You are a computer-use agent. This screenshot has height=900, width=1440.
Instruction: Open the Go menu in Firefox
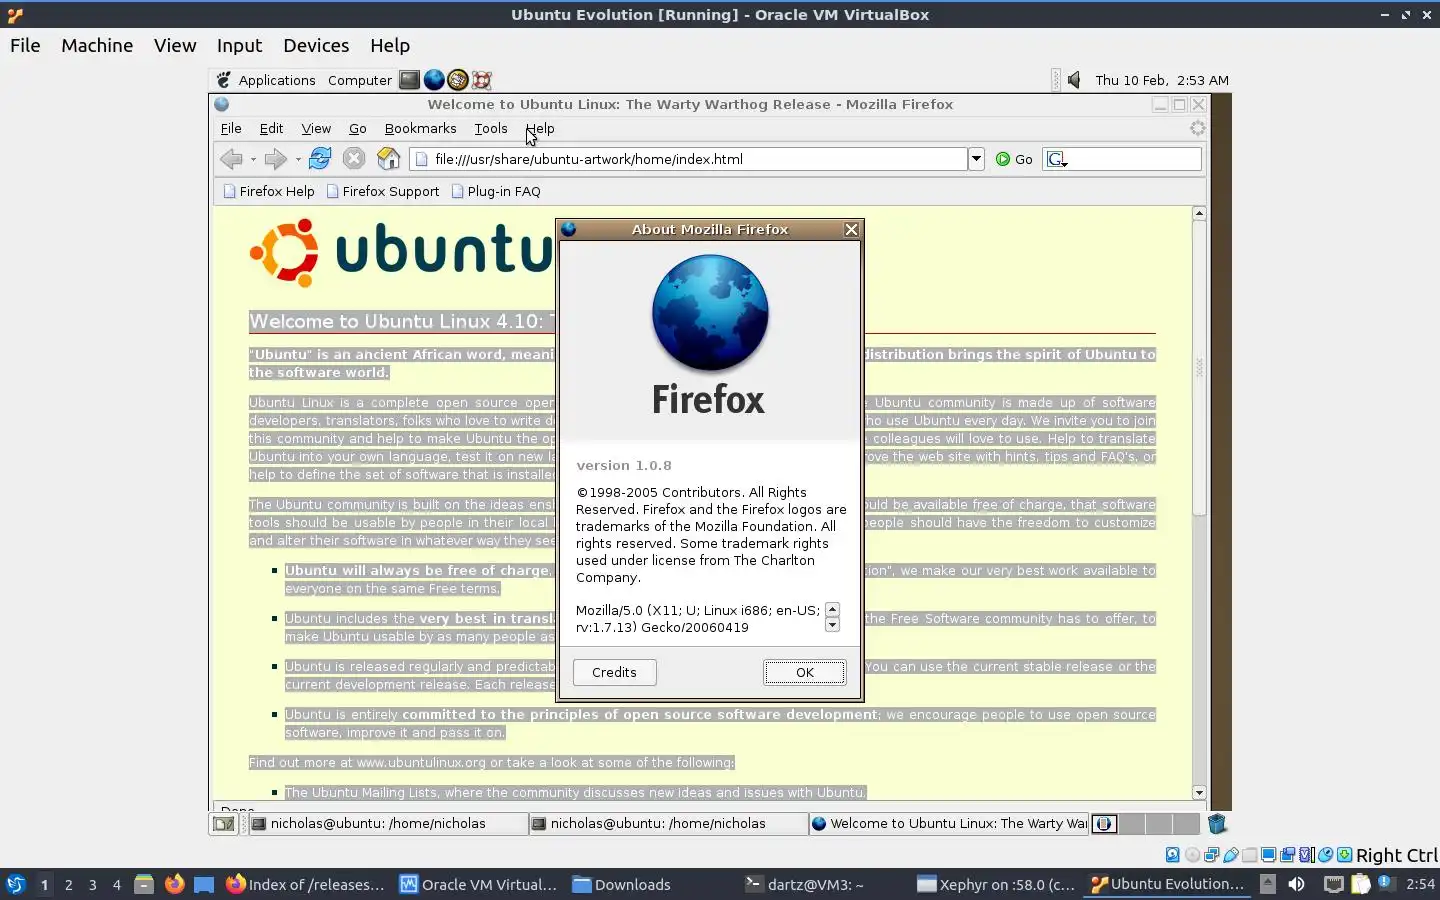coord(358,128)
